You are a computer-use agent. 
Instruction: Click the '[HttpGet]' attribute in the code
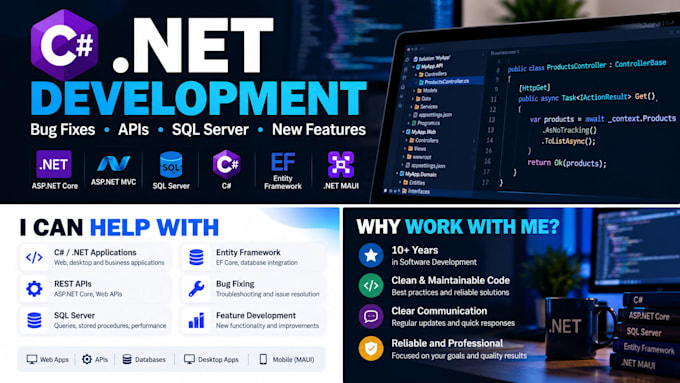[535, 88]
